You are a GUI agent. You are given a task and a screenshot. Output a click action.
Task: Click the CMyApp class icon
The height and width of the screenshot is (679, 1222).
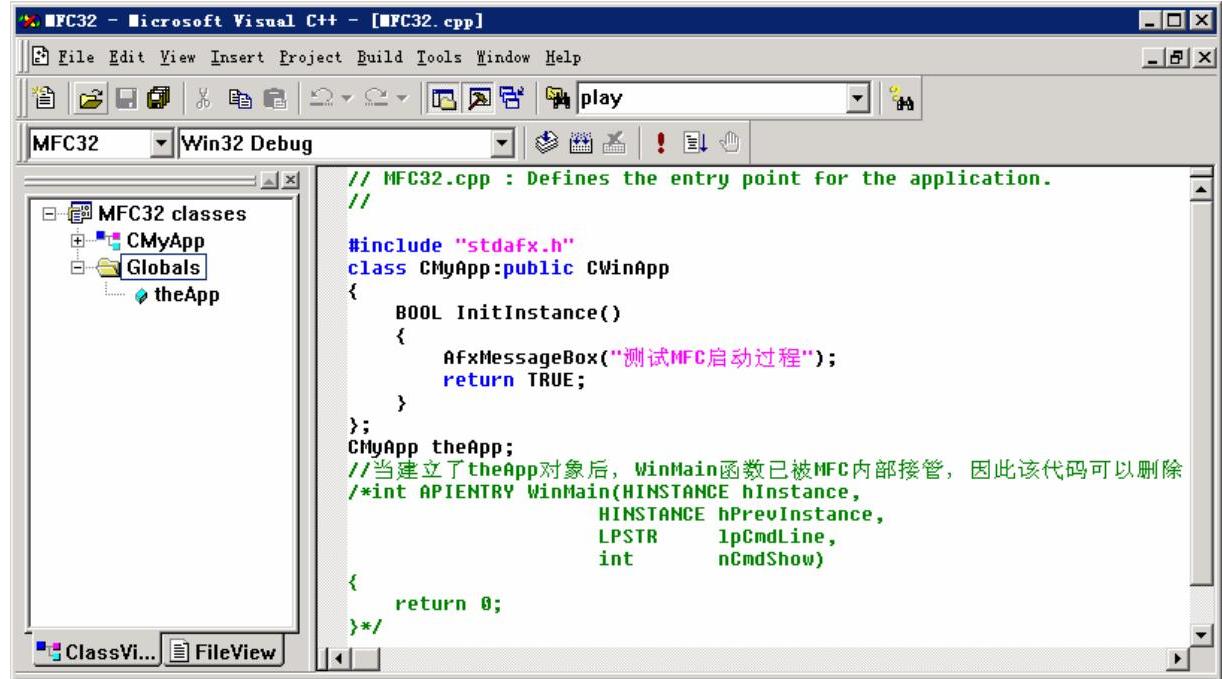pyautogui.click(x=106, y=241)
